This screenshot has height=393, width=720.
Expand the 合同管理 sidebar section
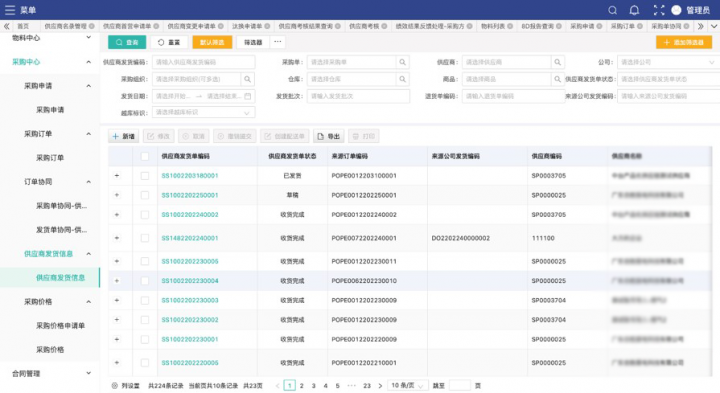pos(88,373)
